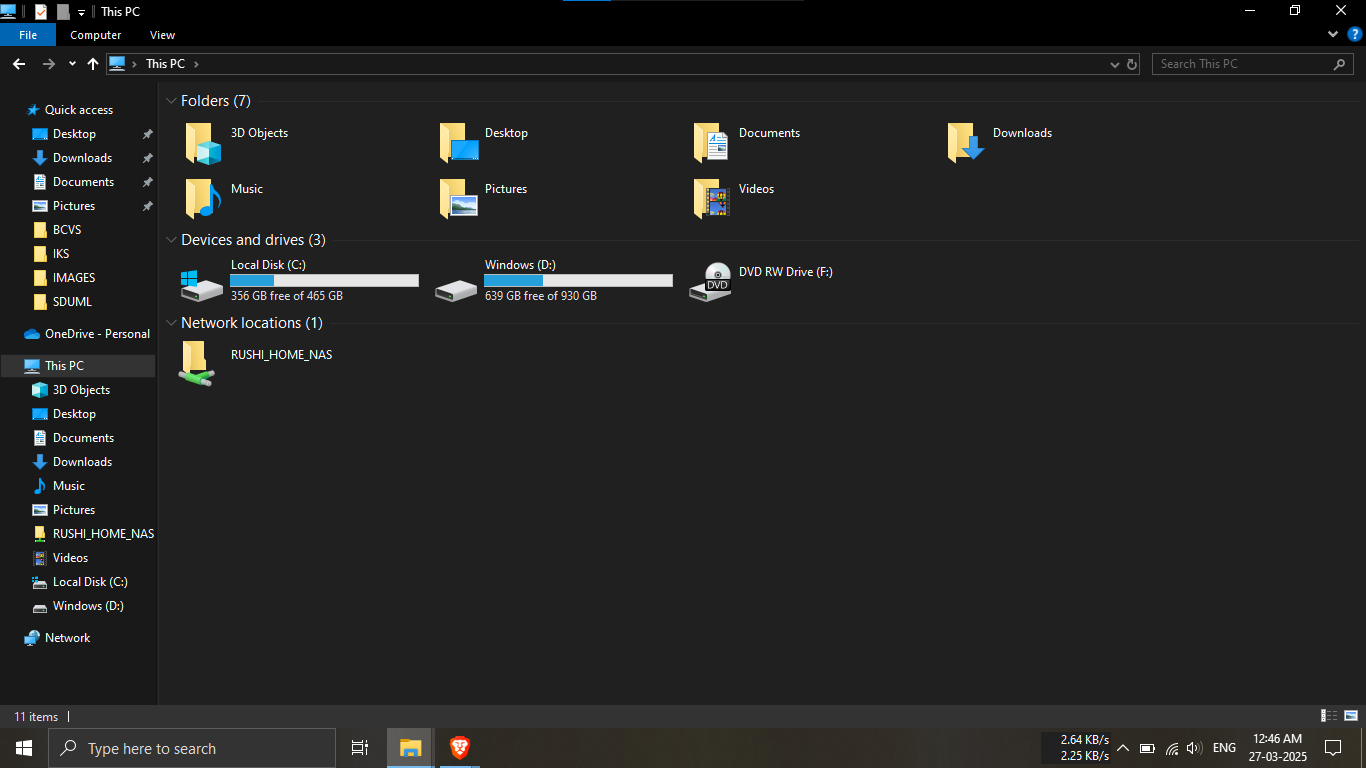
Task: Collapse the Devices and drives group
Action: coord(172,240)
